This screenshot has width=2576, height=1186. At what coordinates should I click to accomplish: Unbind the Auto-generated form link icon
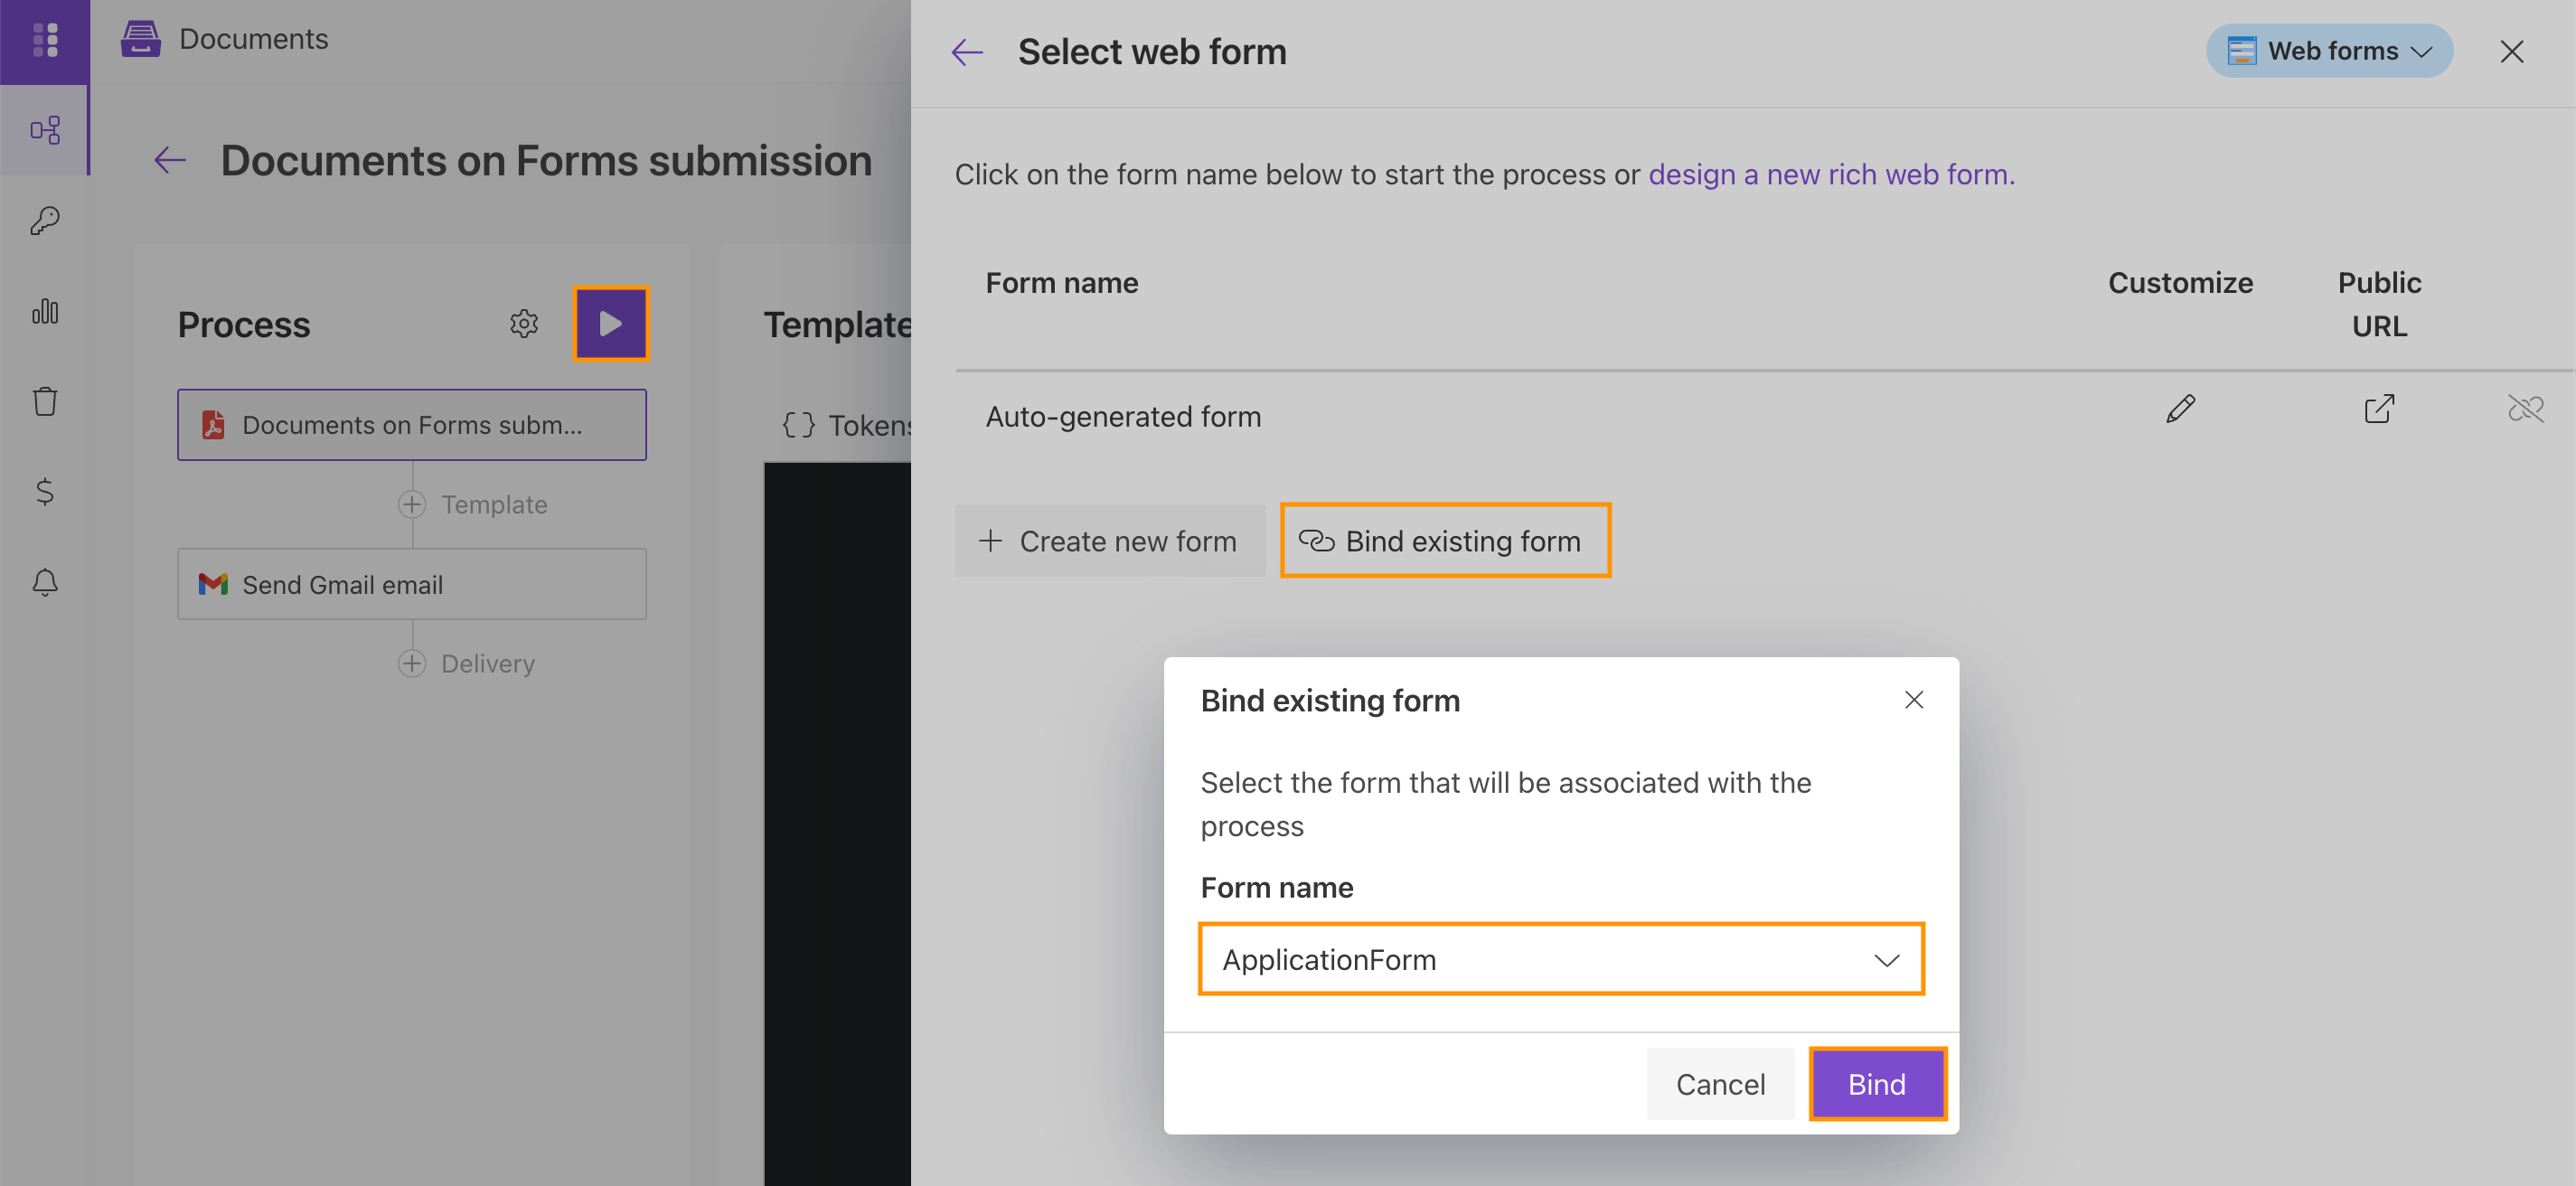pyautogui.click(x=2525, y=408)
